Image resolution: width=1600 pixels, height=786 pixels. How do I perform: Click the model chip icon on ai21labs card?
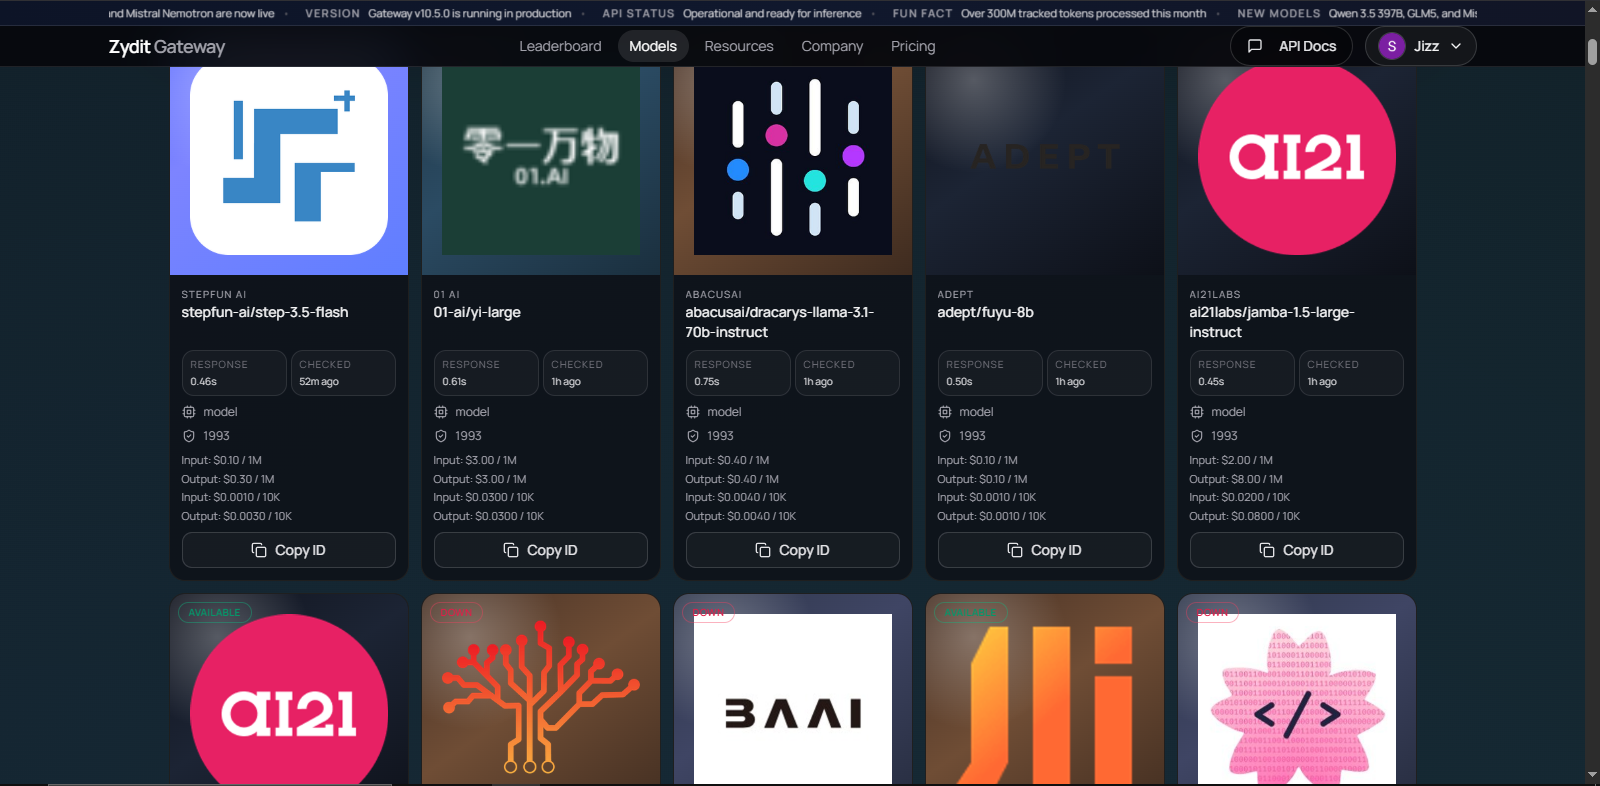(x=1197, y=412)
